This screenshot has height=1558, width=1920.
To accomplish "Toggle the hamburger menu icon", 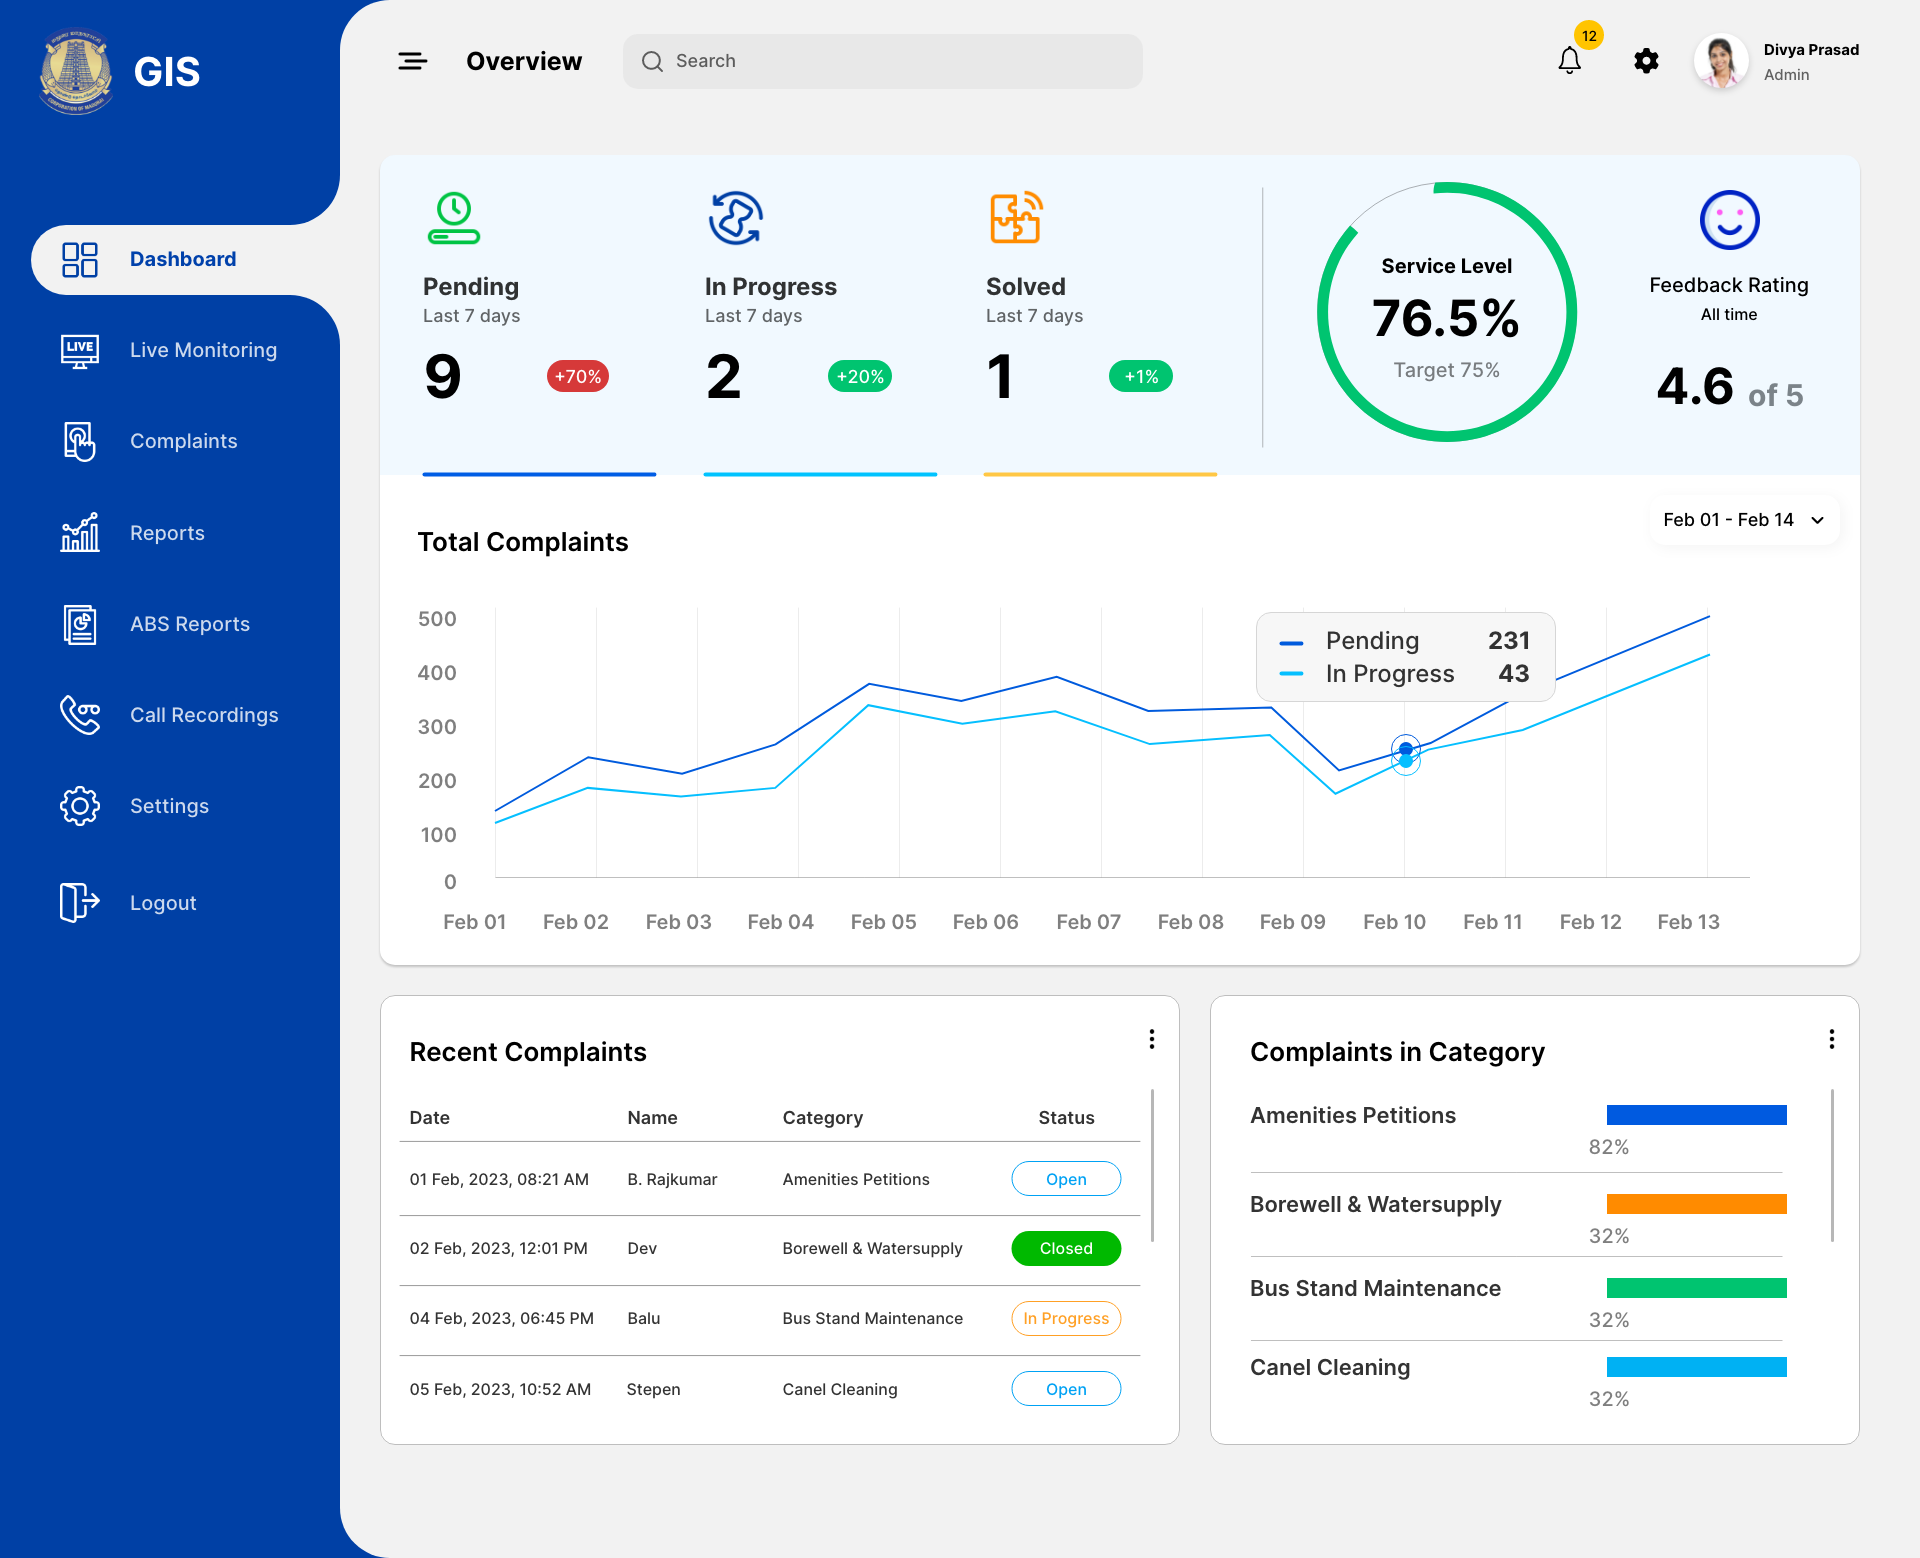I will tap(412, 61).
